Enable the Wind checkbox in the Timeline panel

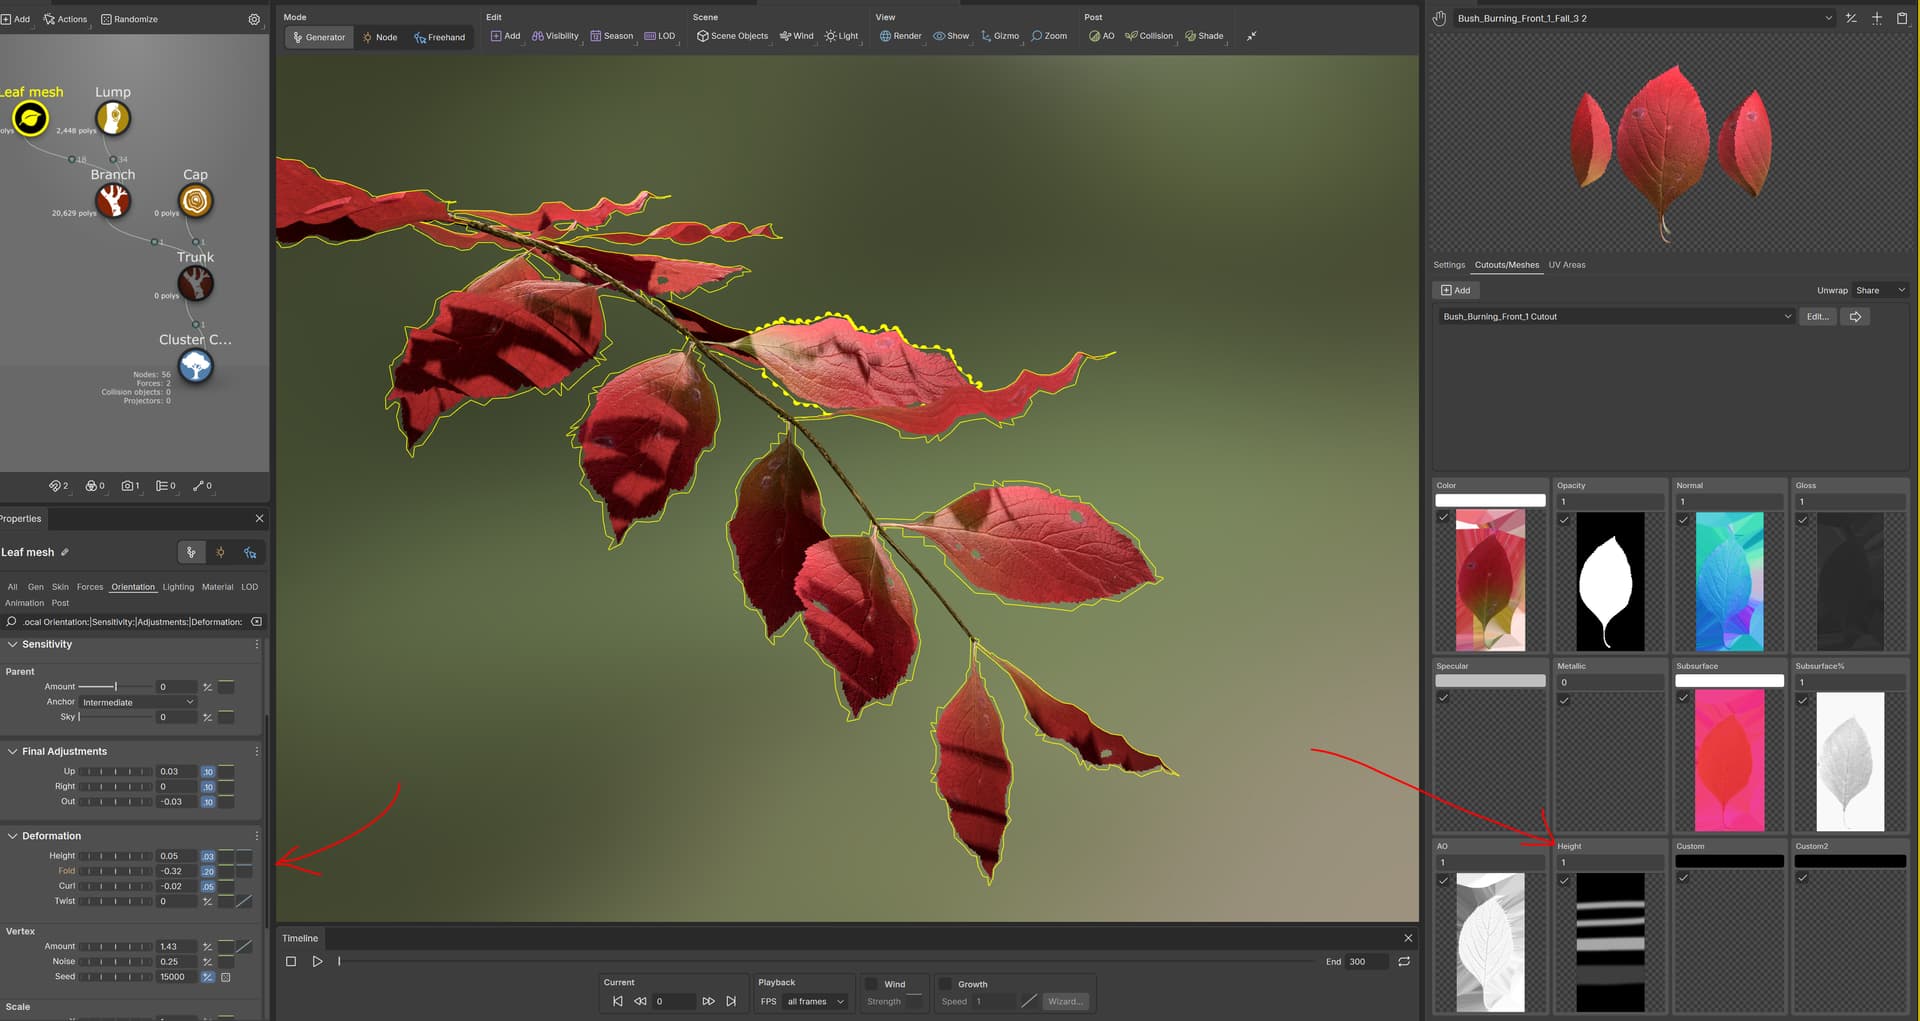point(869,983)
